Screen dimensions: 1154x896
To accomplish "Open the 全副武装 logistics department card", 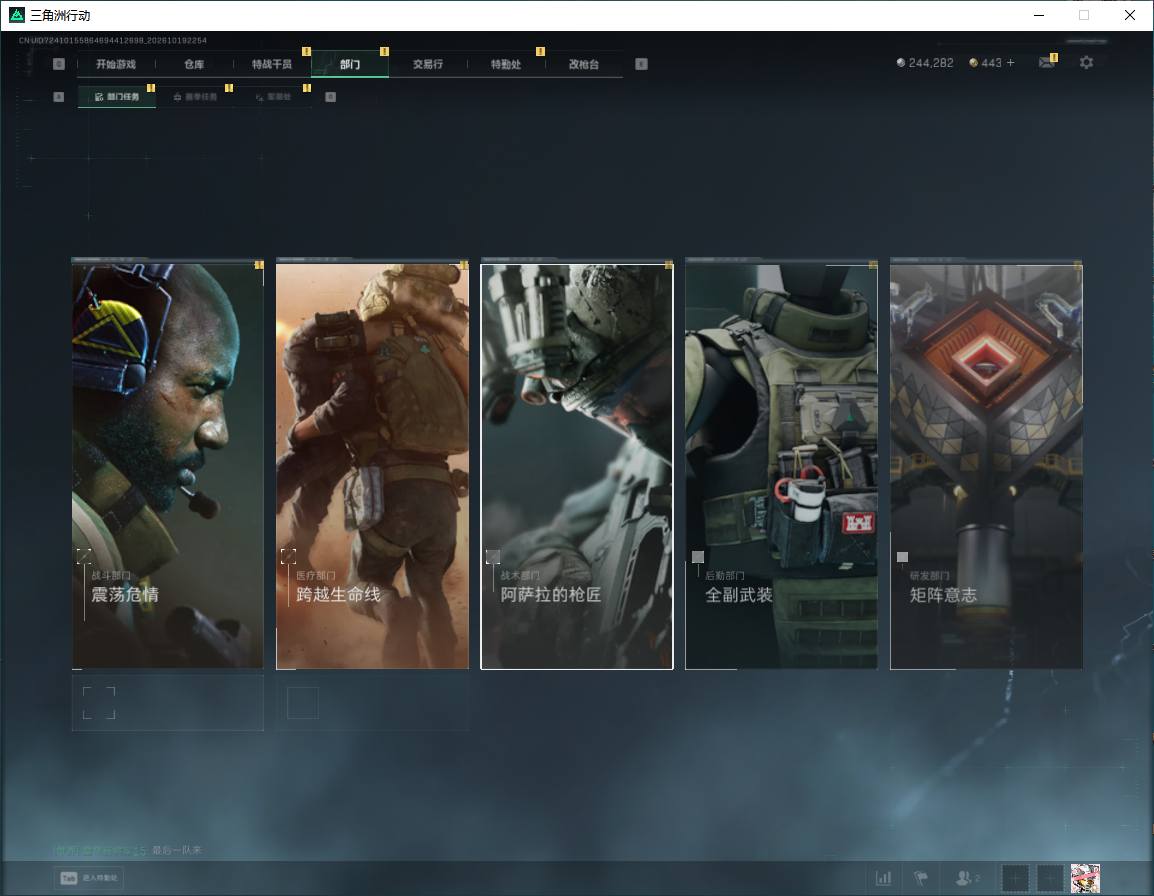I will click(782, 465).
